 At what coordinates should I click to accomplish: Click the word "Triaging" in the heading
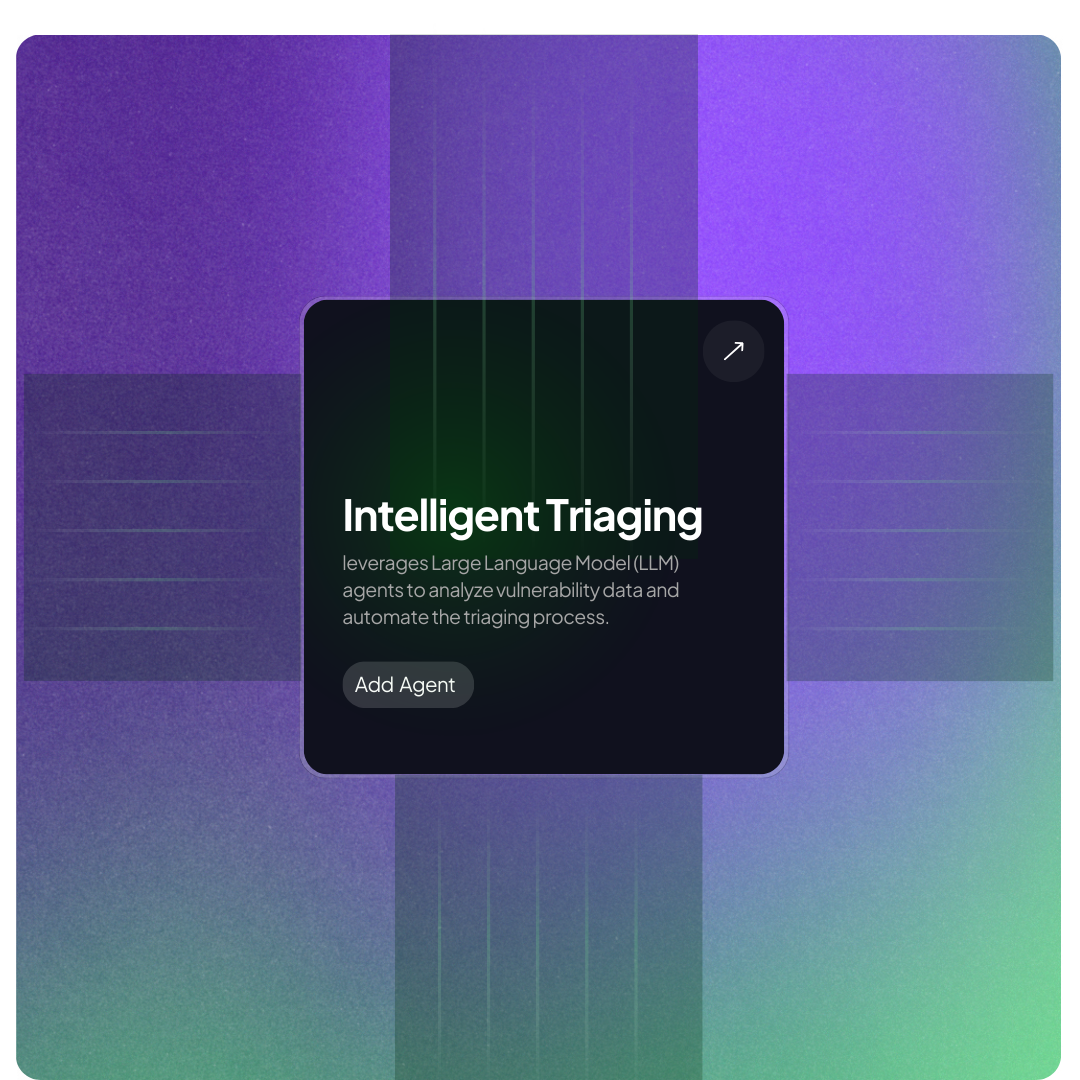(x=624, y=516)
